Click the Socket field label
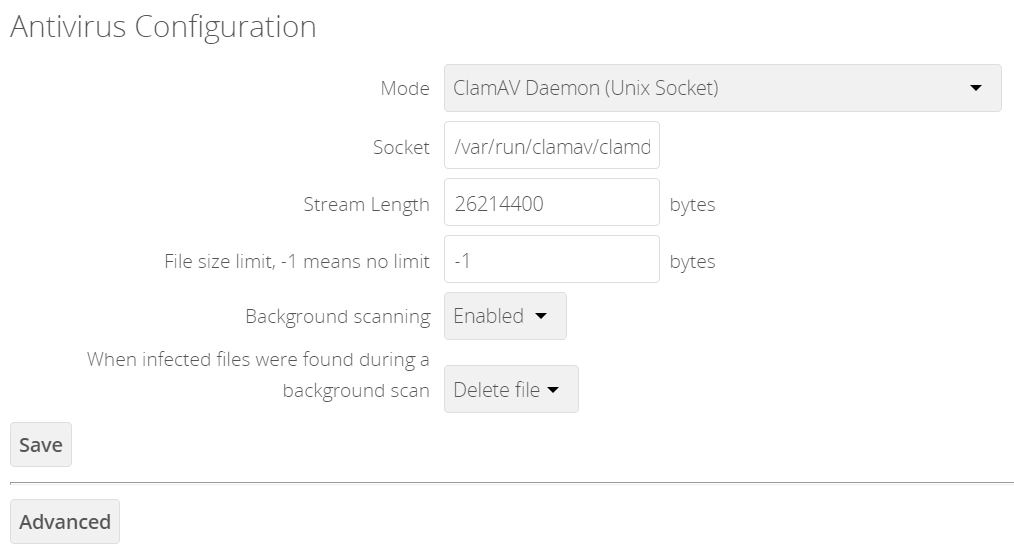Image resolution: width=1014 pixels, height=556 pixels. tap(400, 147)
